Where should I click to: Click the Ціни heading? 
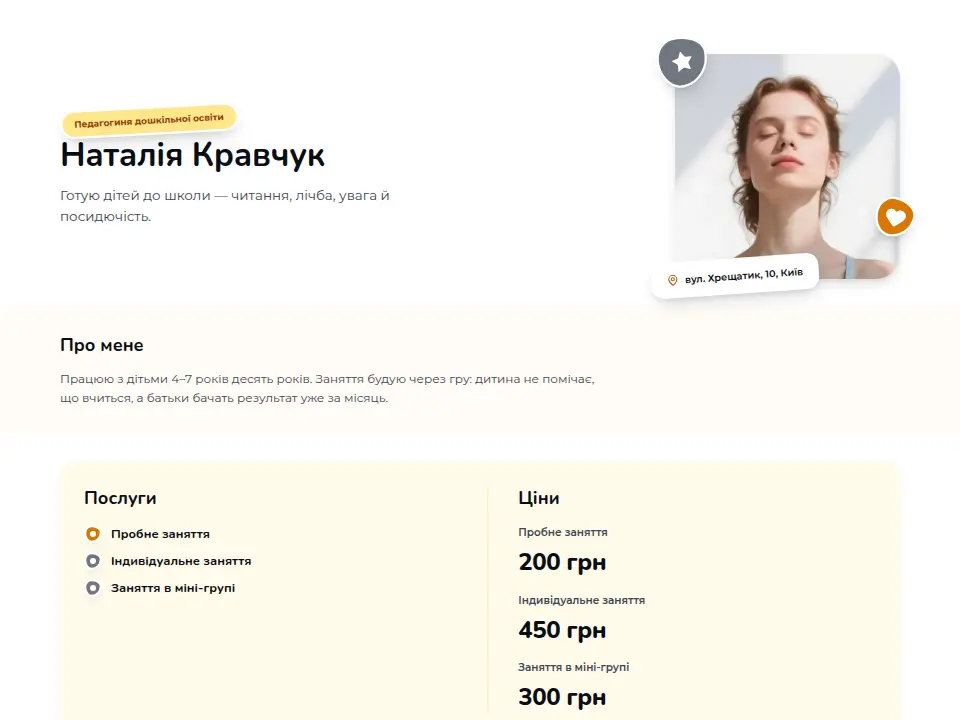point(539,498)
